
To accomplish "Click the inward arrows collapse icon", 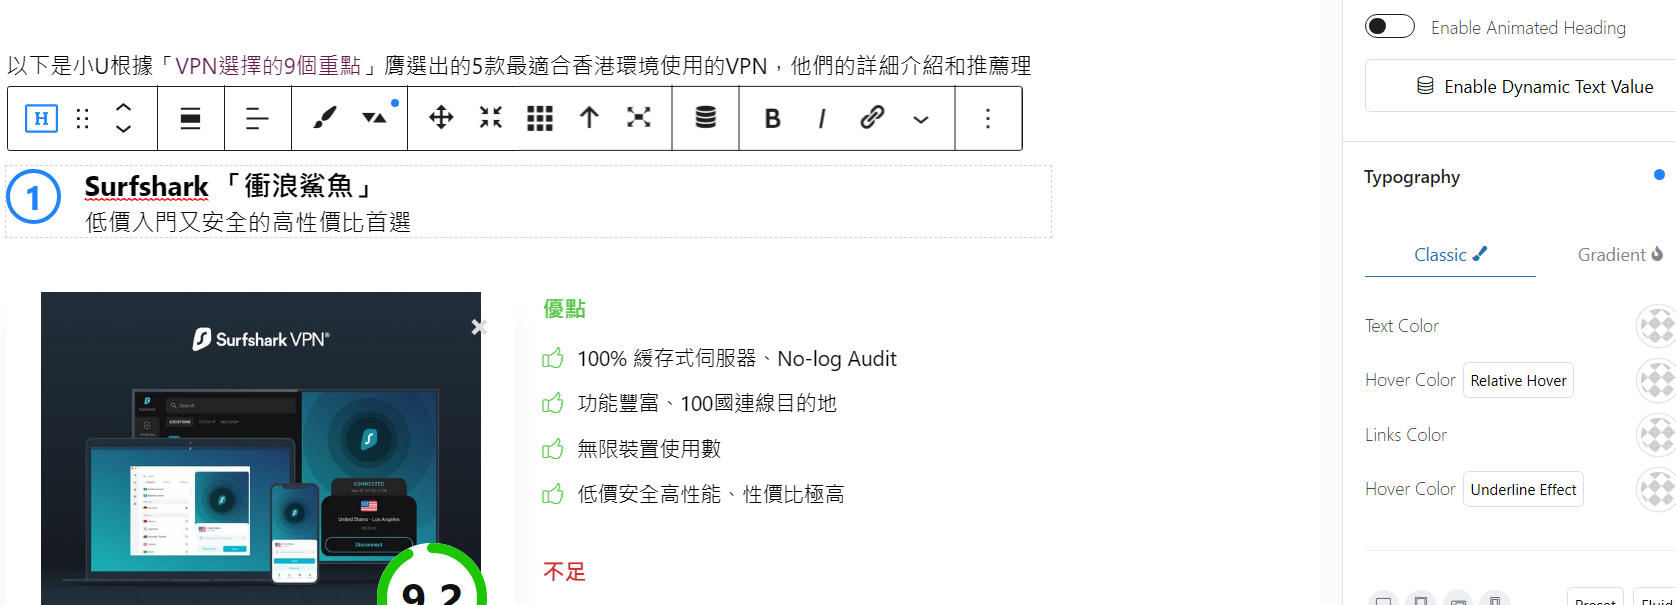I will click(490, 118).
